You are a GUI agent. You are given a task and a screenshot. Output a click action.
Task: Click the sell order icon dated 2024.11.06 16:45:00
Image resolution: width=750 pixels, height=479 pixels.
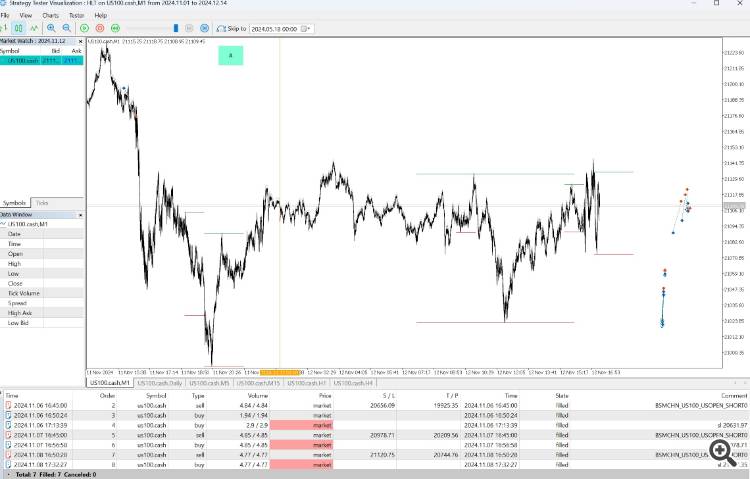click(x=8, y=405)
